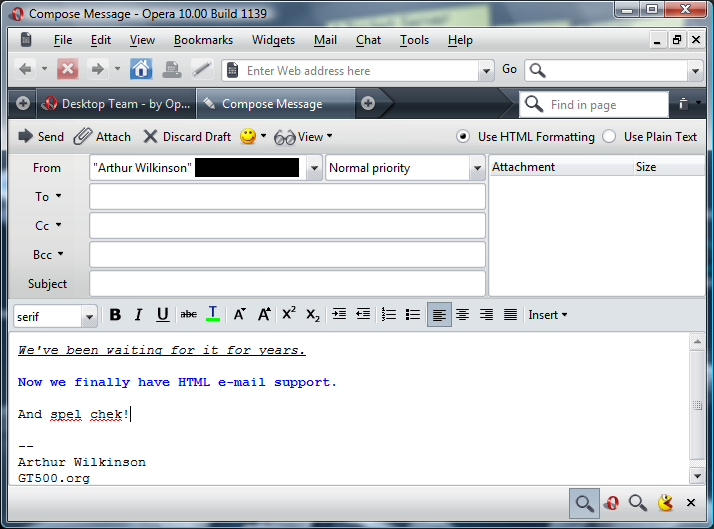Increase the font size
This screenshot has width=714, height=529.
(264, 315)
